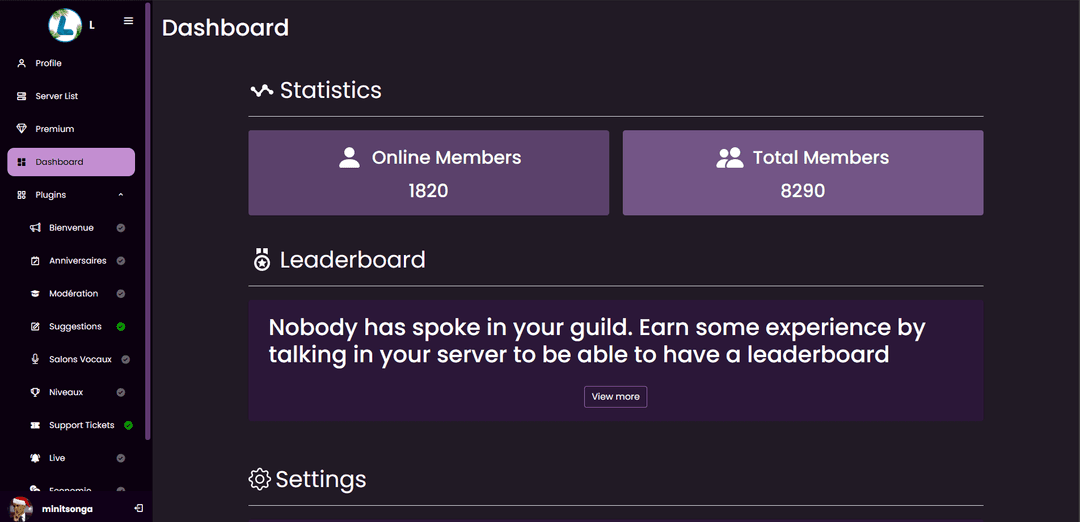Toggle the Suggestions green status check
Screen dimensions: 1080x522
[121, 327]
